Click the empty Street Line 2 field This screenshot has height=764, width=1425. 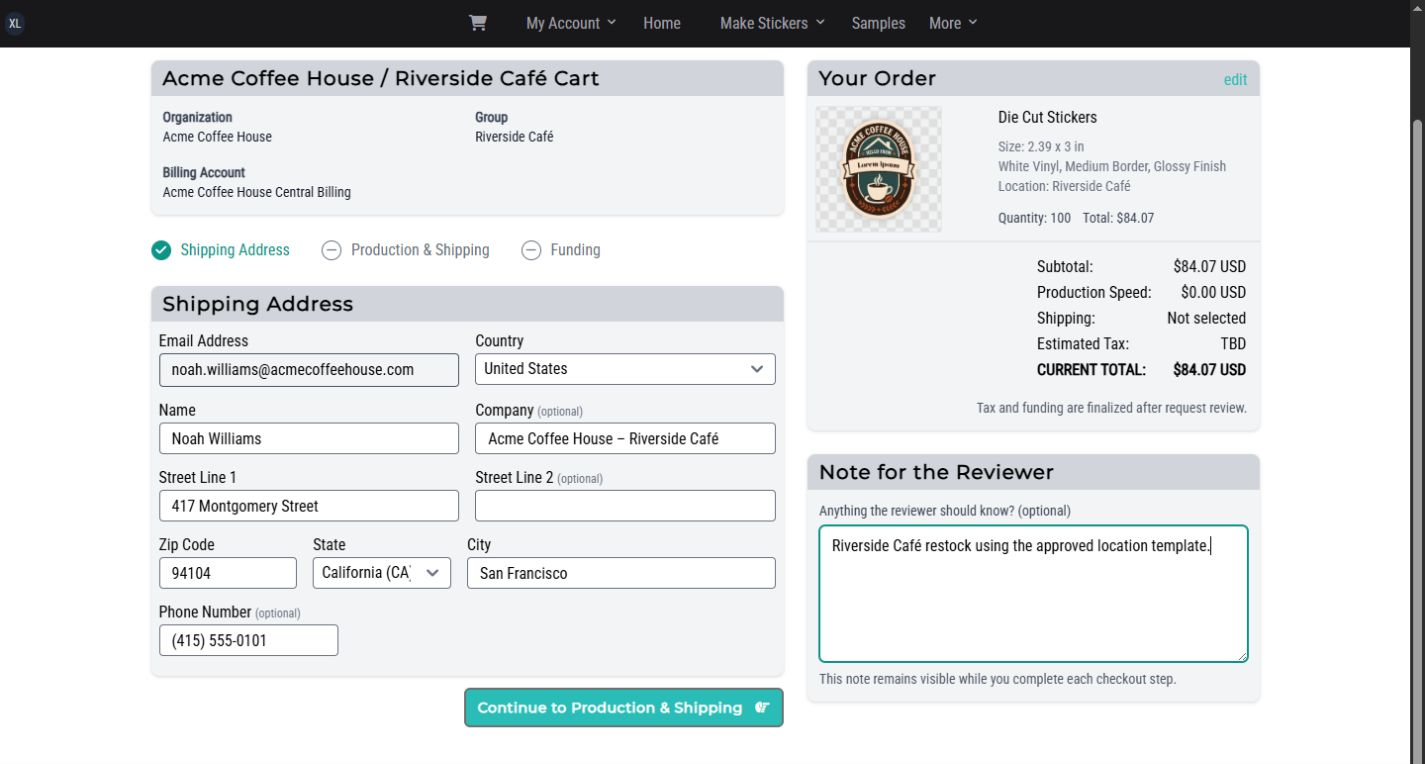[625, 506]
